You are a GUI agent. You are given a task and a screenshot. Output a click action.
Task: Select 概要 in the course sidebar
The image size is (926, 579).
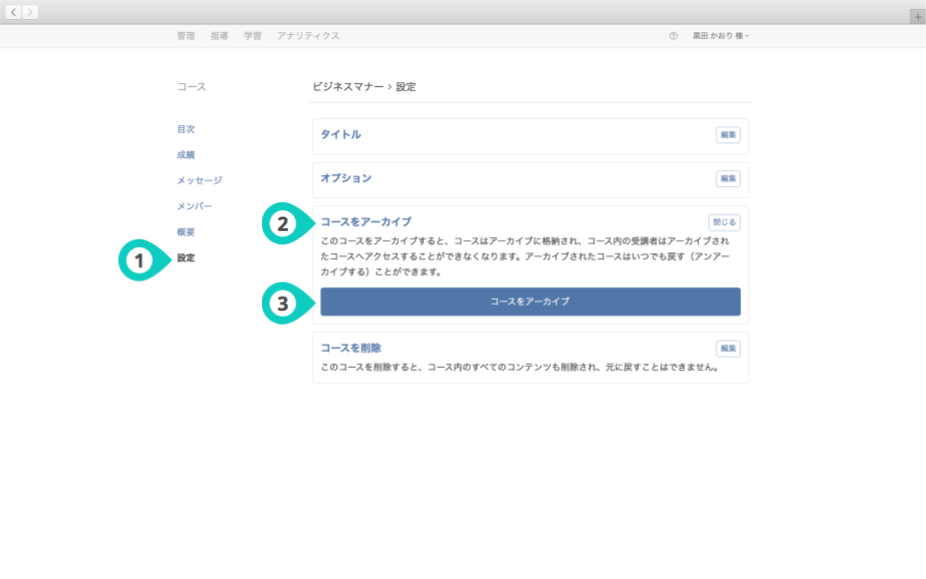click(x=186, y=232)
